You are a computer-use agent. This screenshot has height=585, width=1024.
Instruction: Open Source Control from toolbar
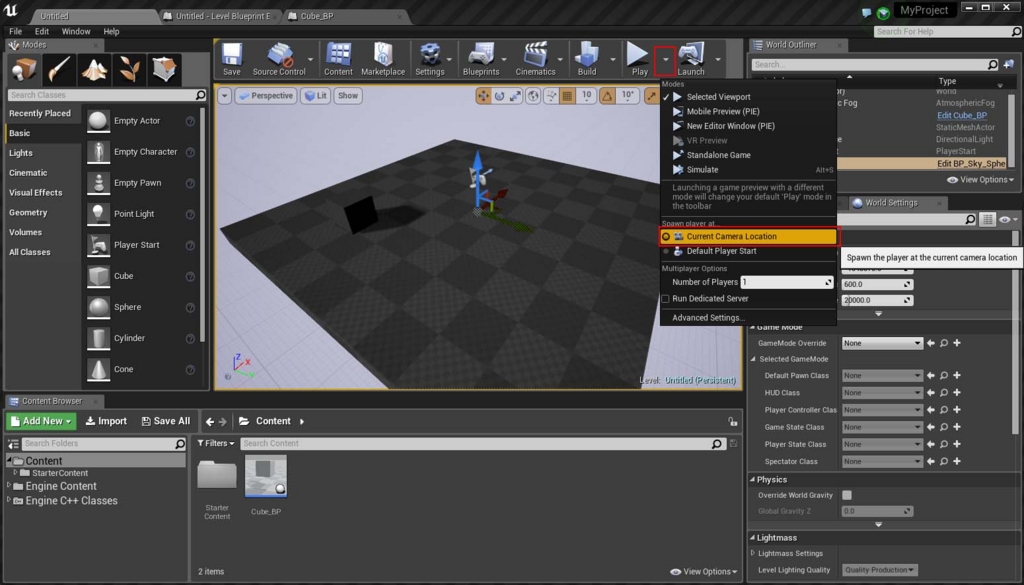[x=279, y=59]
